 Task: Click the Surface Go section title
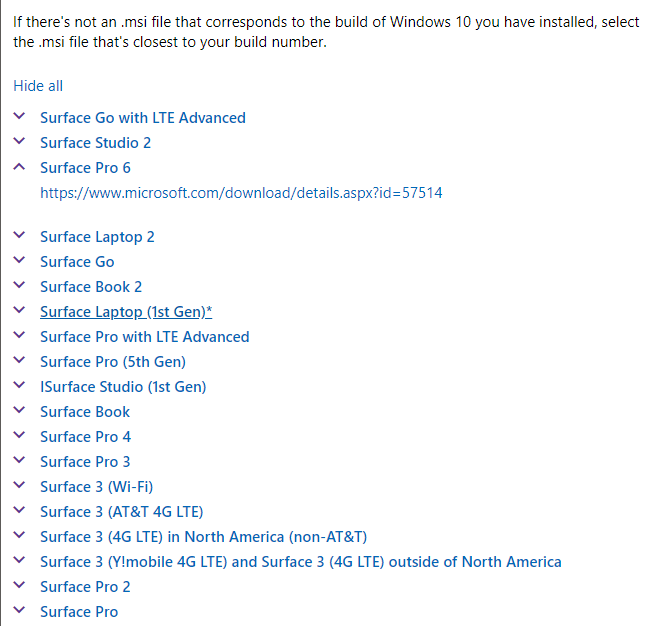coord(77,262)
